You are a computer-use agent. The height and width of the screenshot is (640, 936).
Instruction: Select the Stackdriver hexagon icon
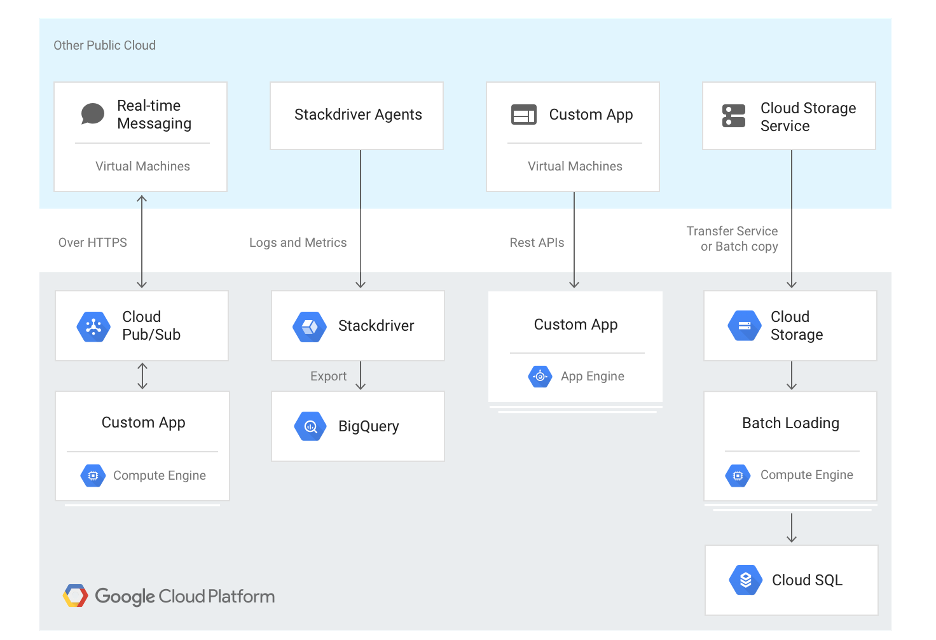pos(309,326)
